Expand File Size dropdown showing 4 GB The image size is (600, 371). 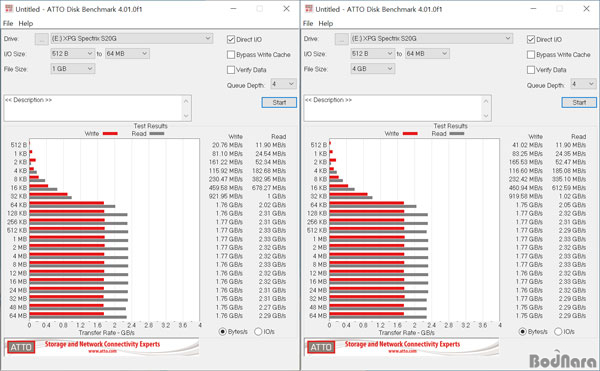pos(373,69)
